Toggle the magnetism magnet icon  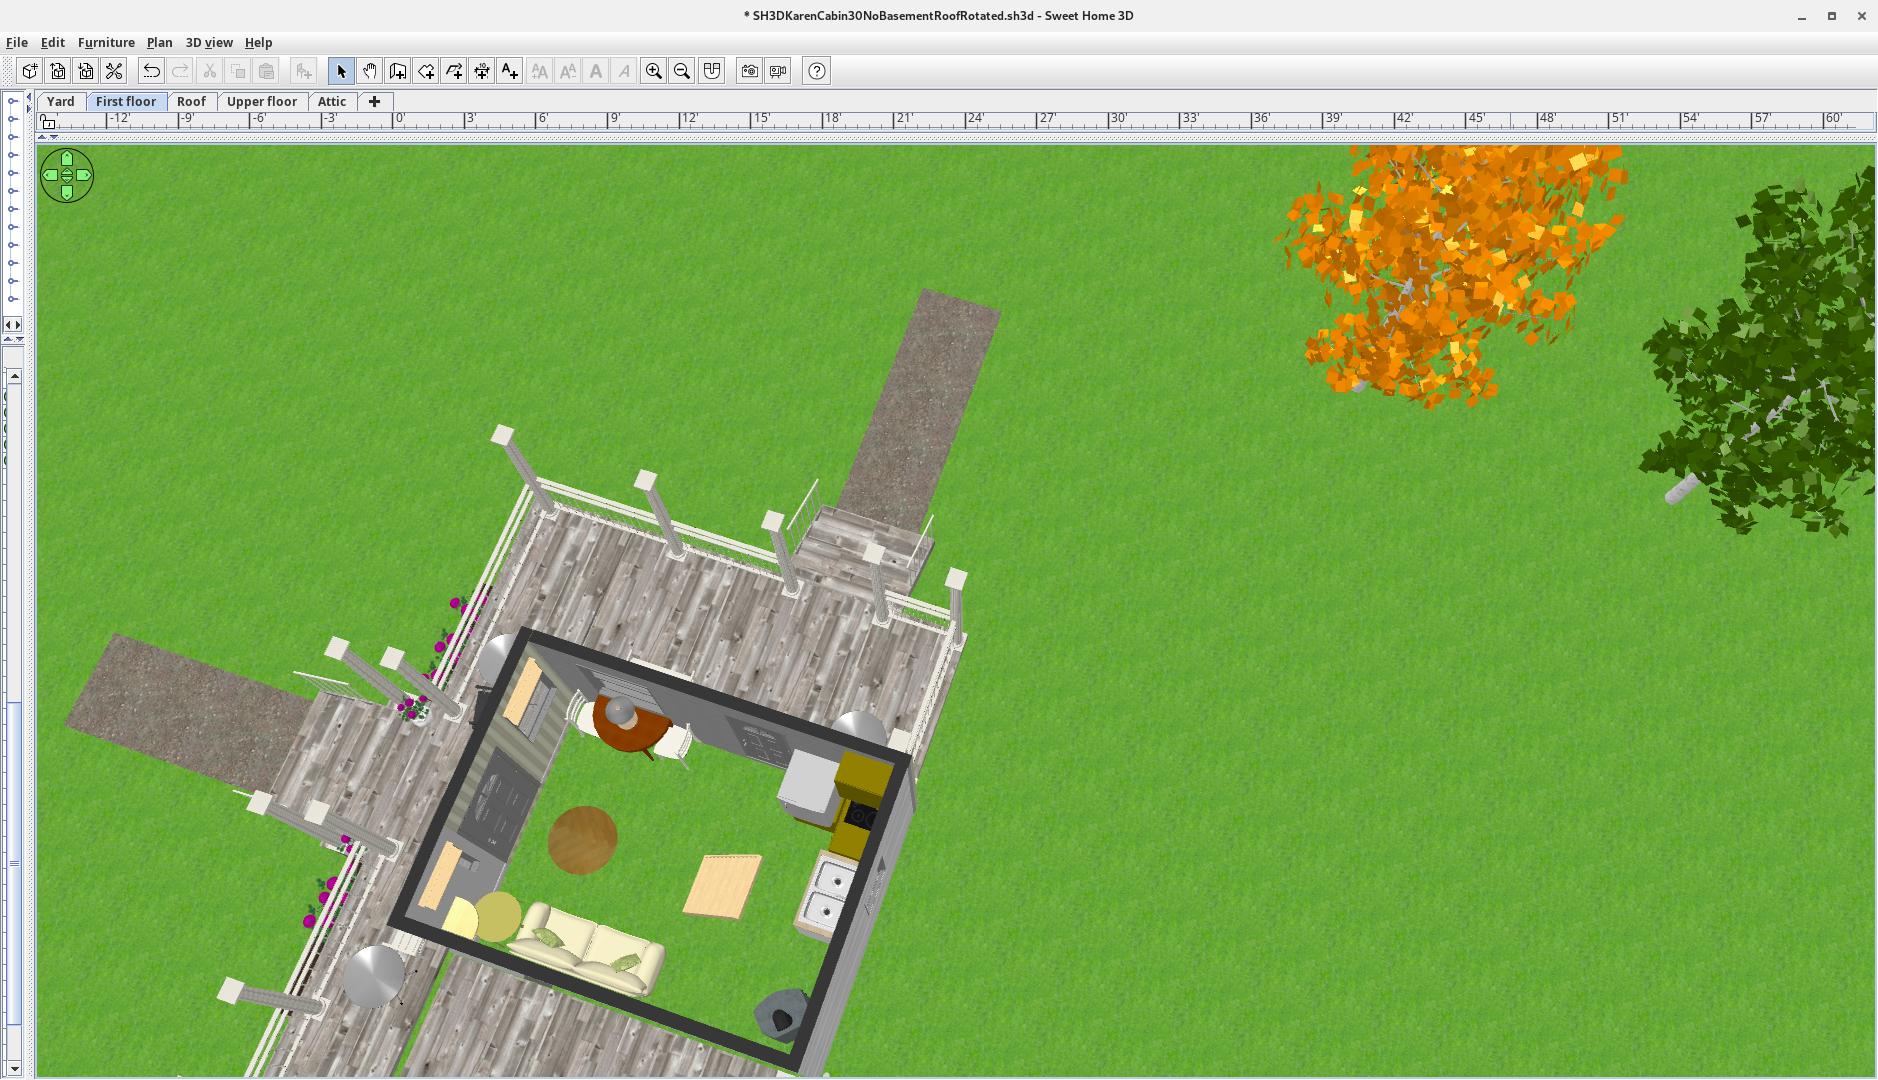click(711, 71)
